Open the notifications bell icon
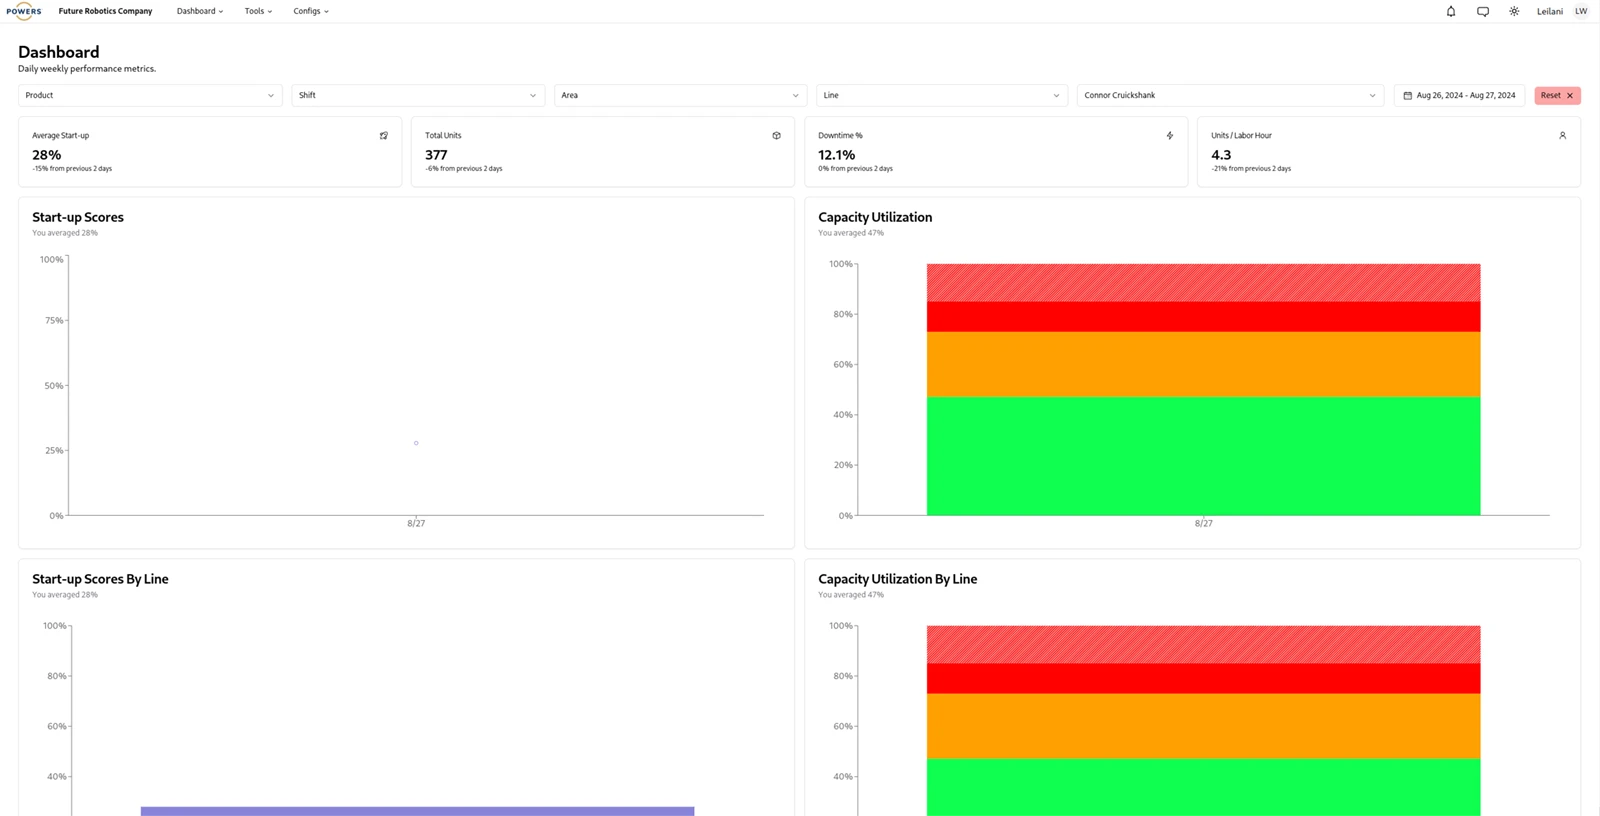 point(1451,12)
